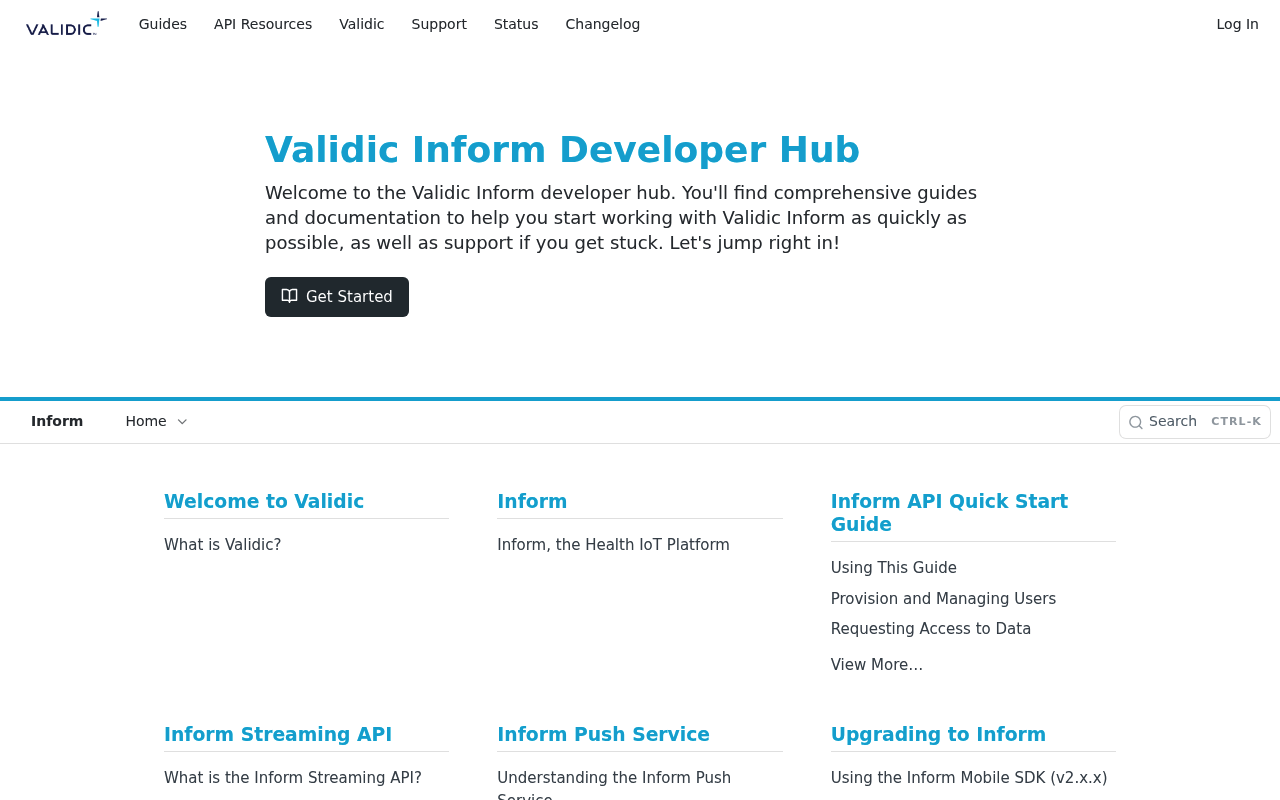Open Understanding the Inform Push Service

tap(614, 785)
